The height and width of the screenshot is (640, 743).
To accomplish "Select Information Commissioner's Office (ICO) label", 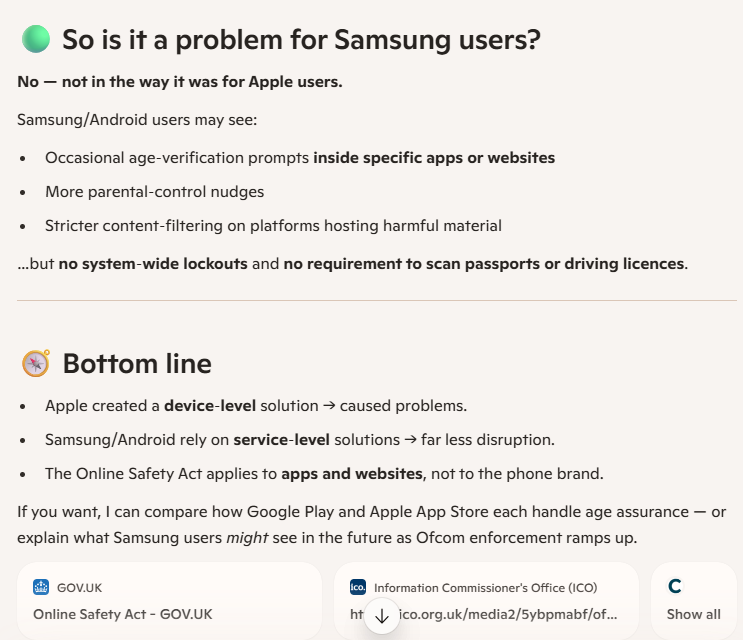I will click(x=485, y=587).
